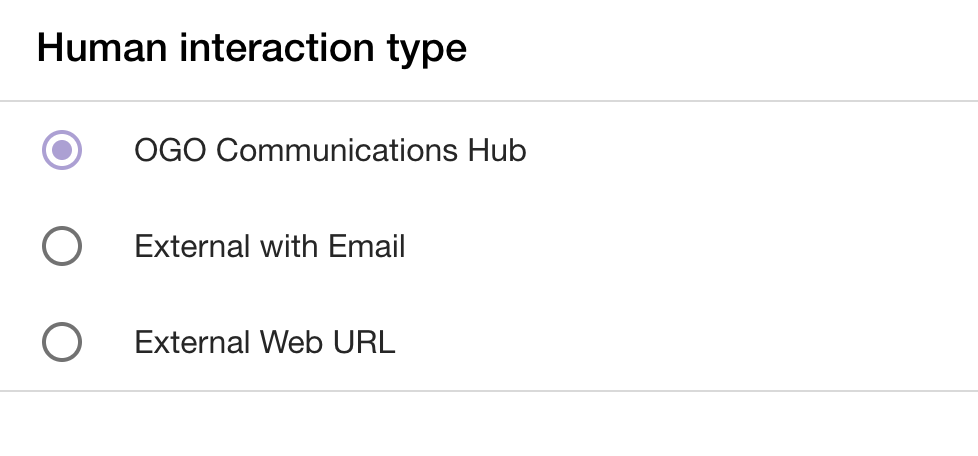Select the OGO Communications Hub radio button
Viewport: 978px width, 456px height.
[x=62, y=150]
